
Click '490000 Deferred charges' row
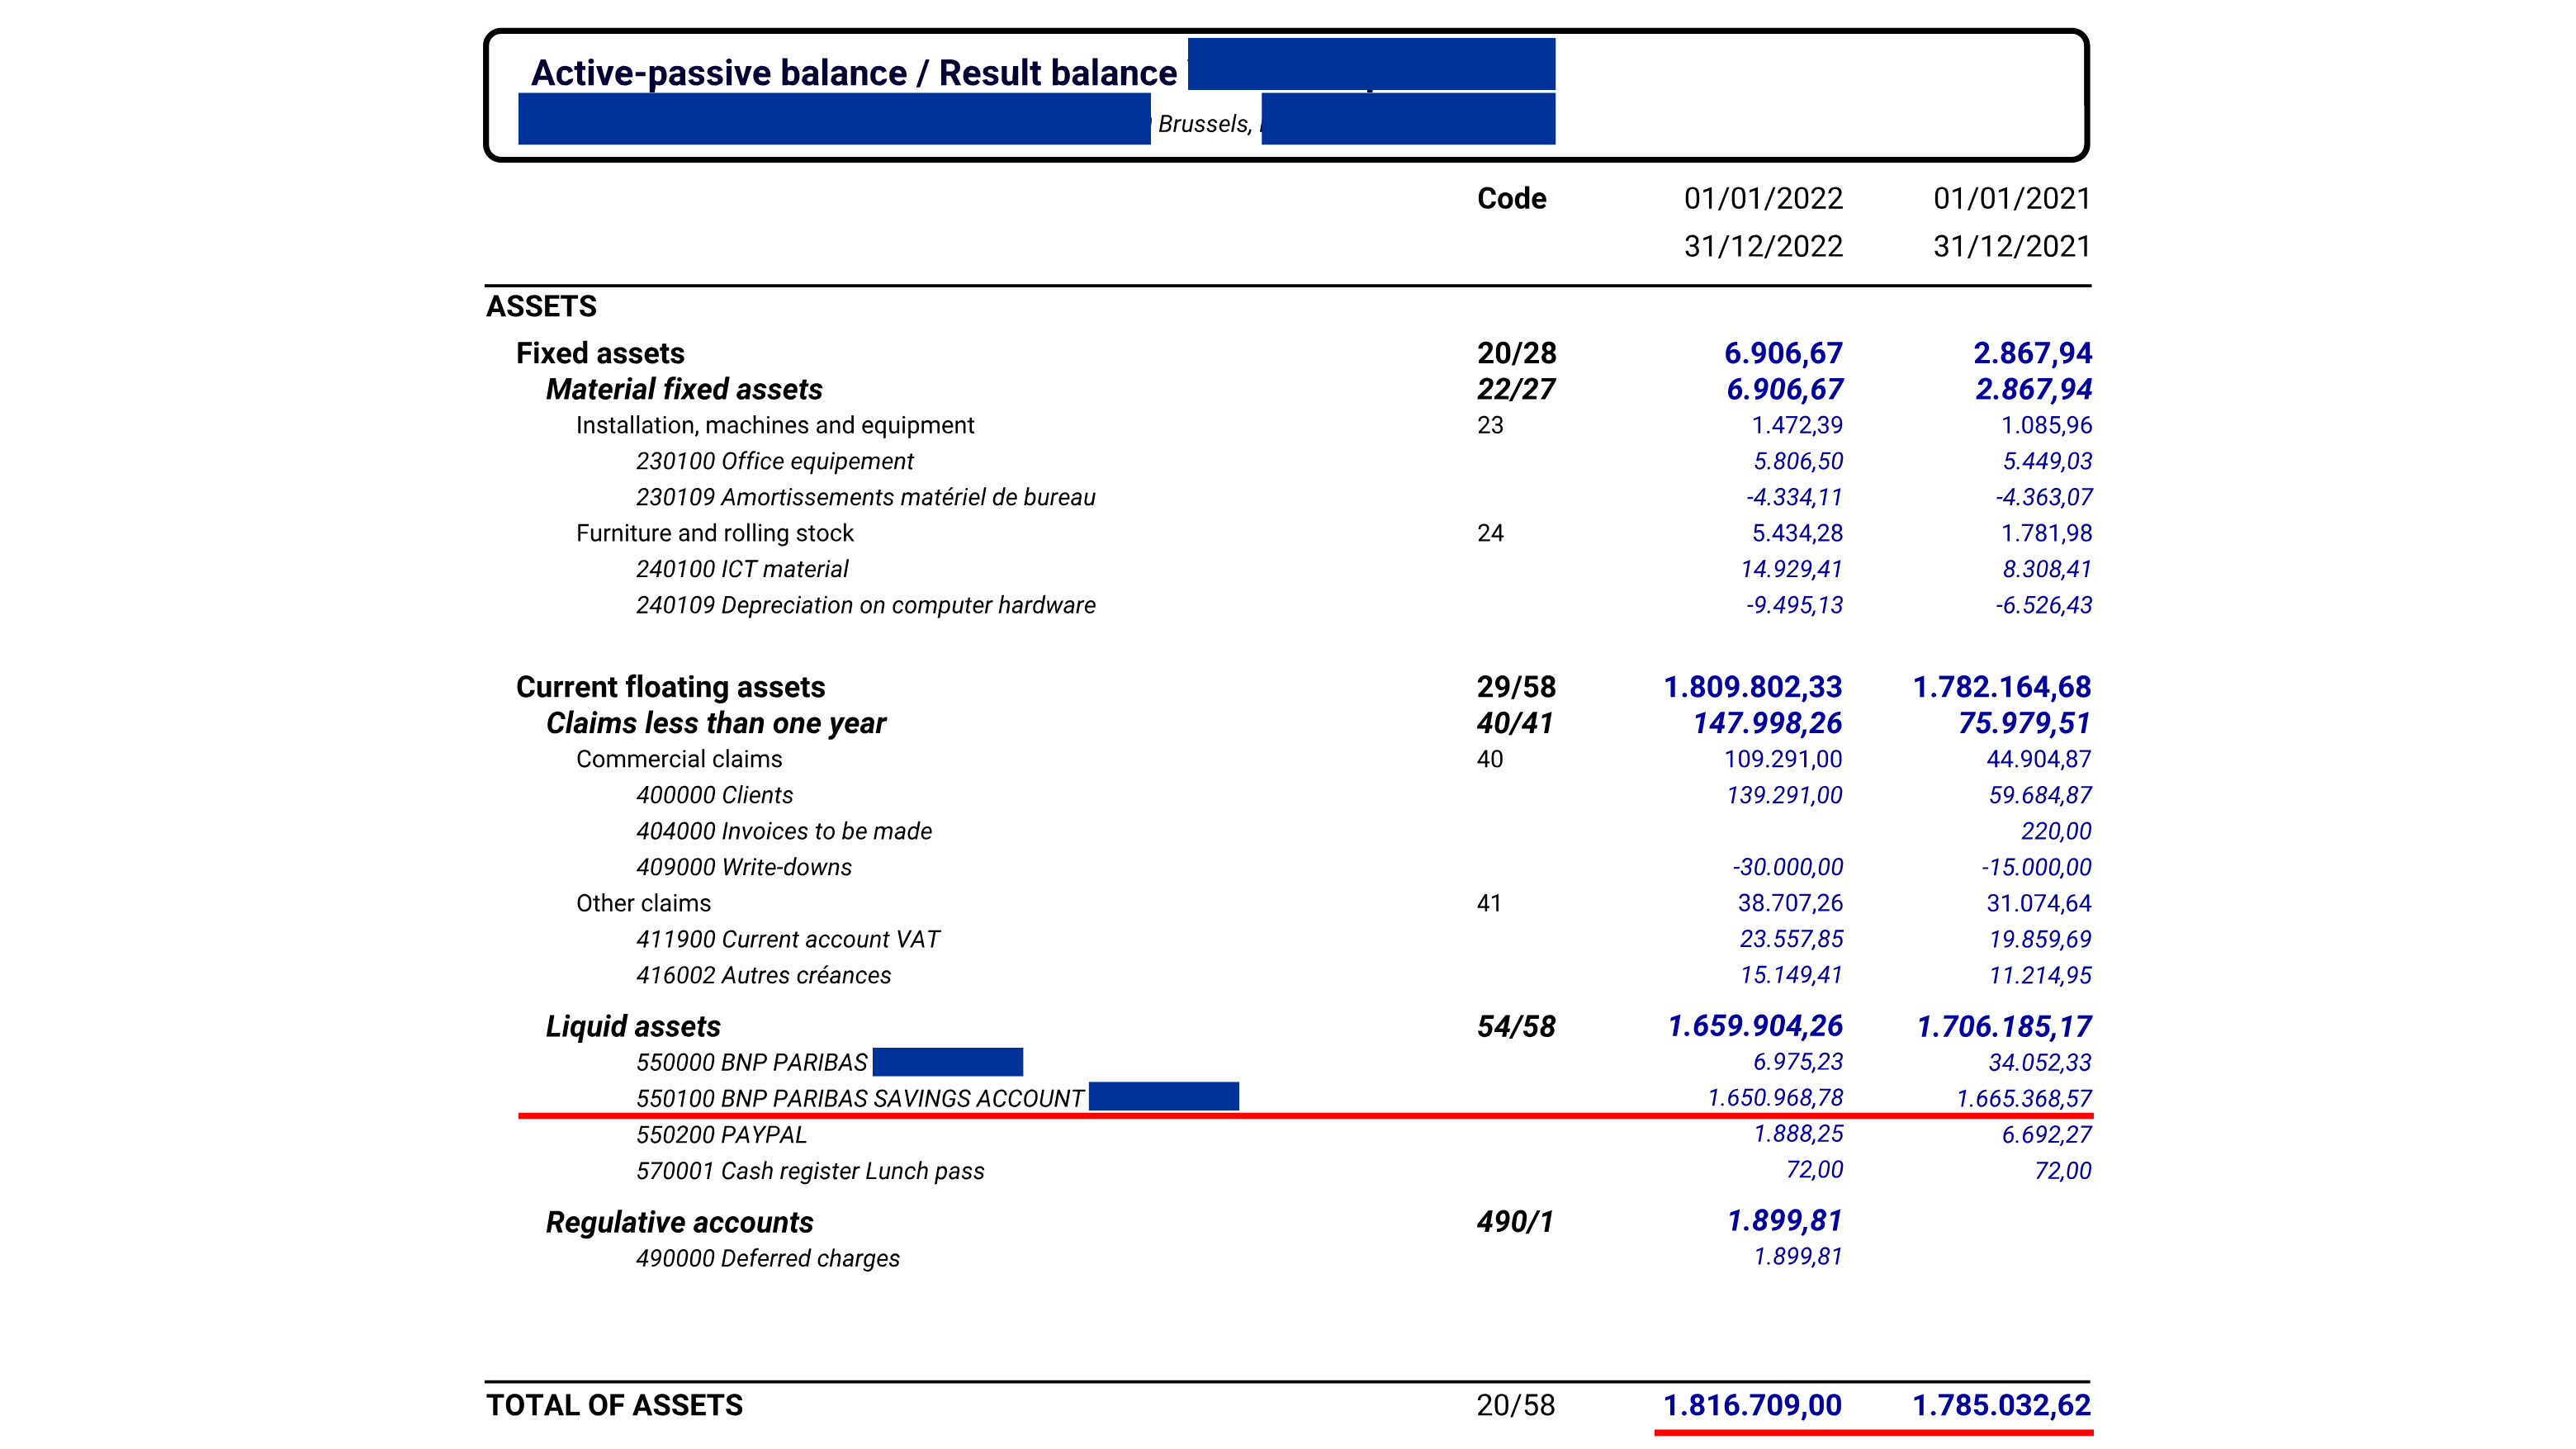coord(768,1258)
